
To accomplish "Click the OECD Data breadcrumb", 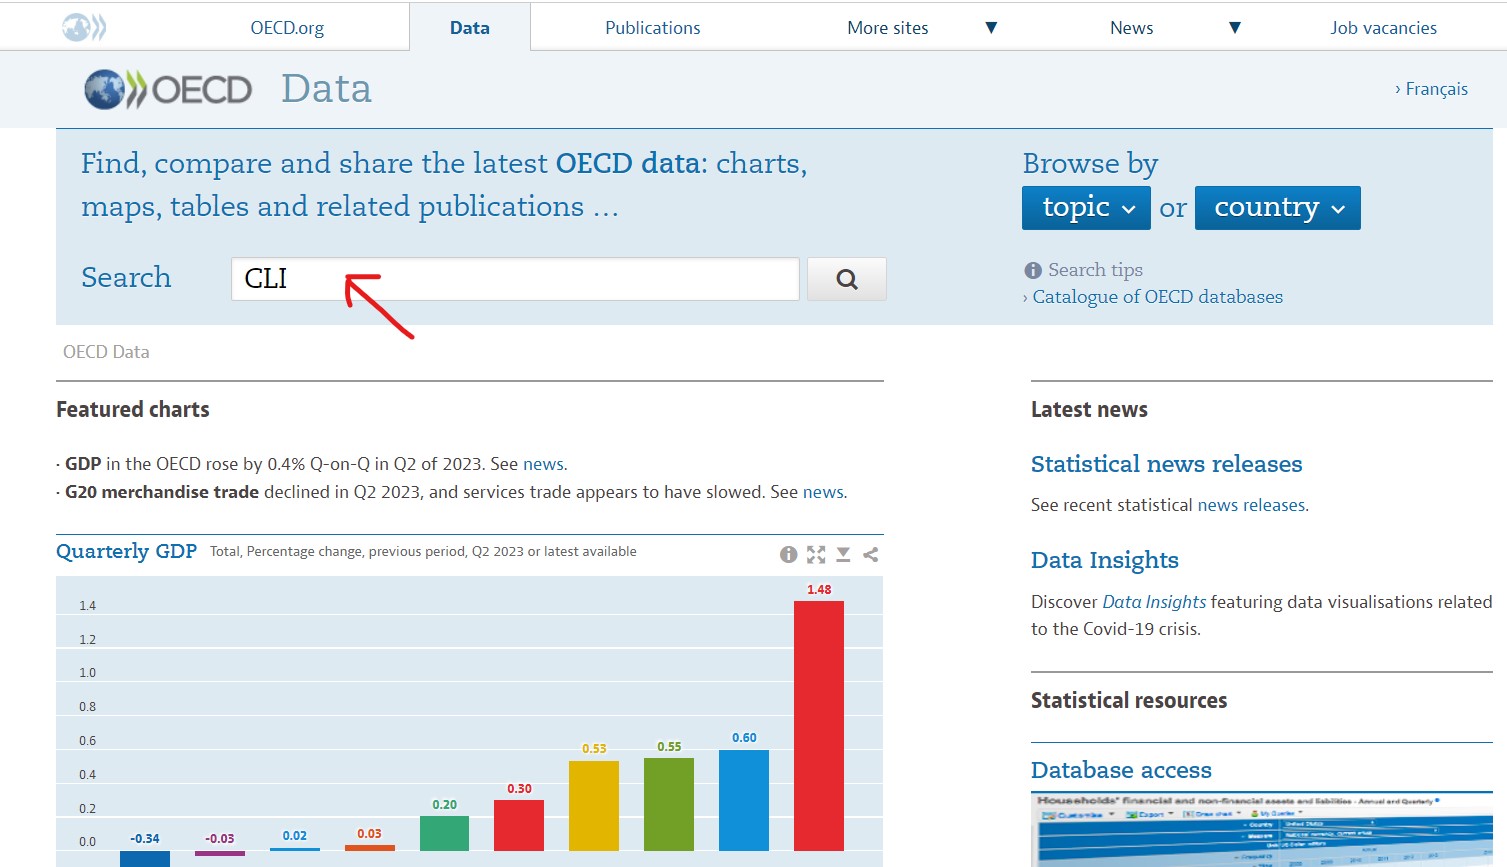I will (106, 352).
